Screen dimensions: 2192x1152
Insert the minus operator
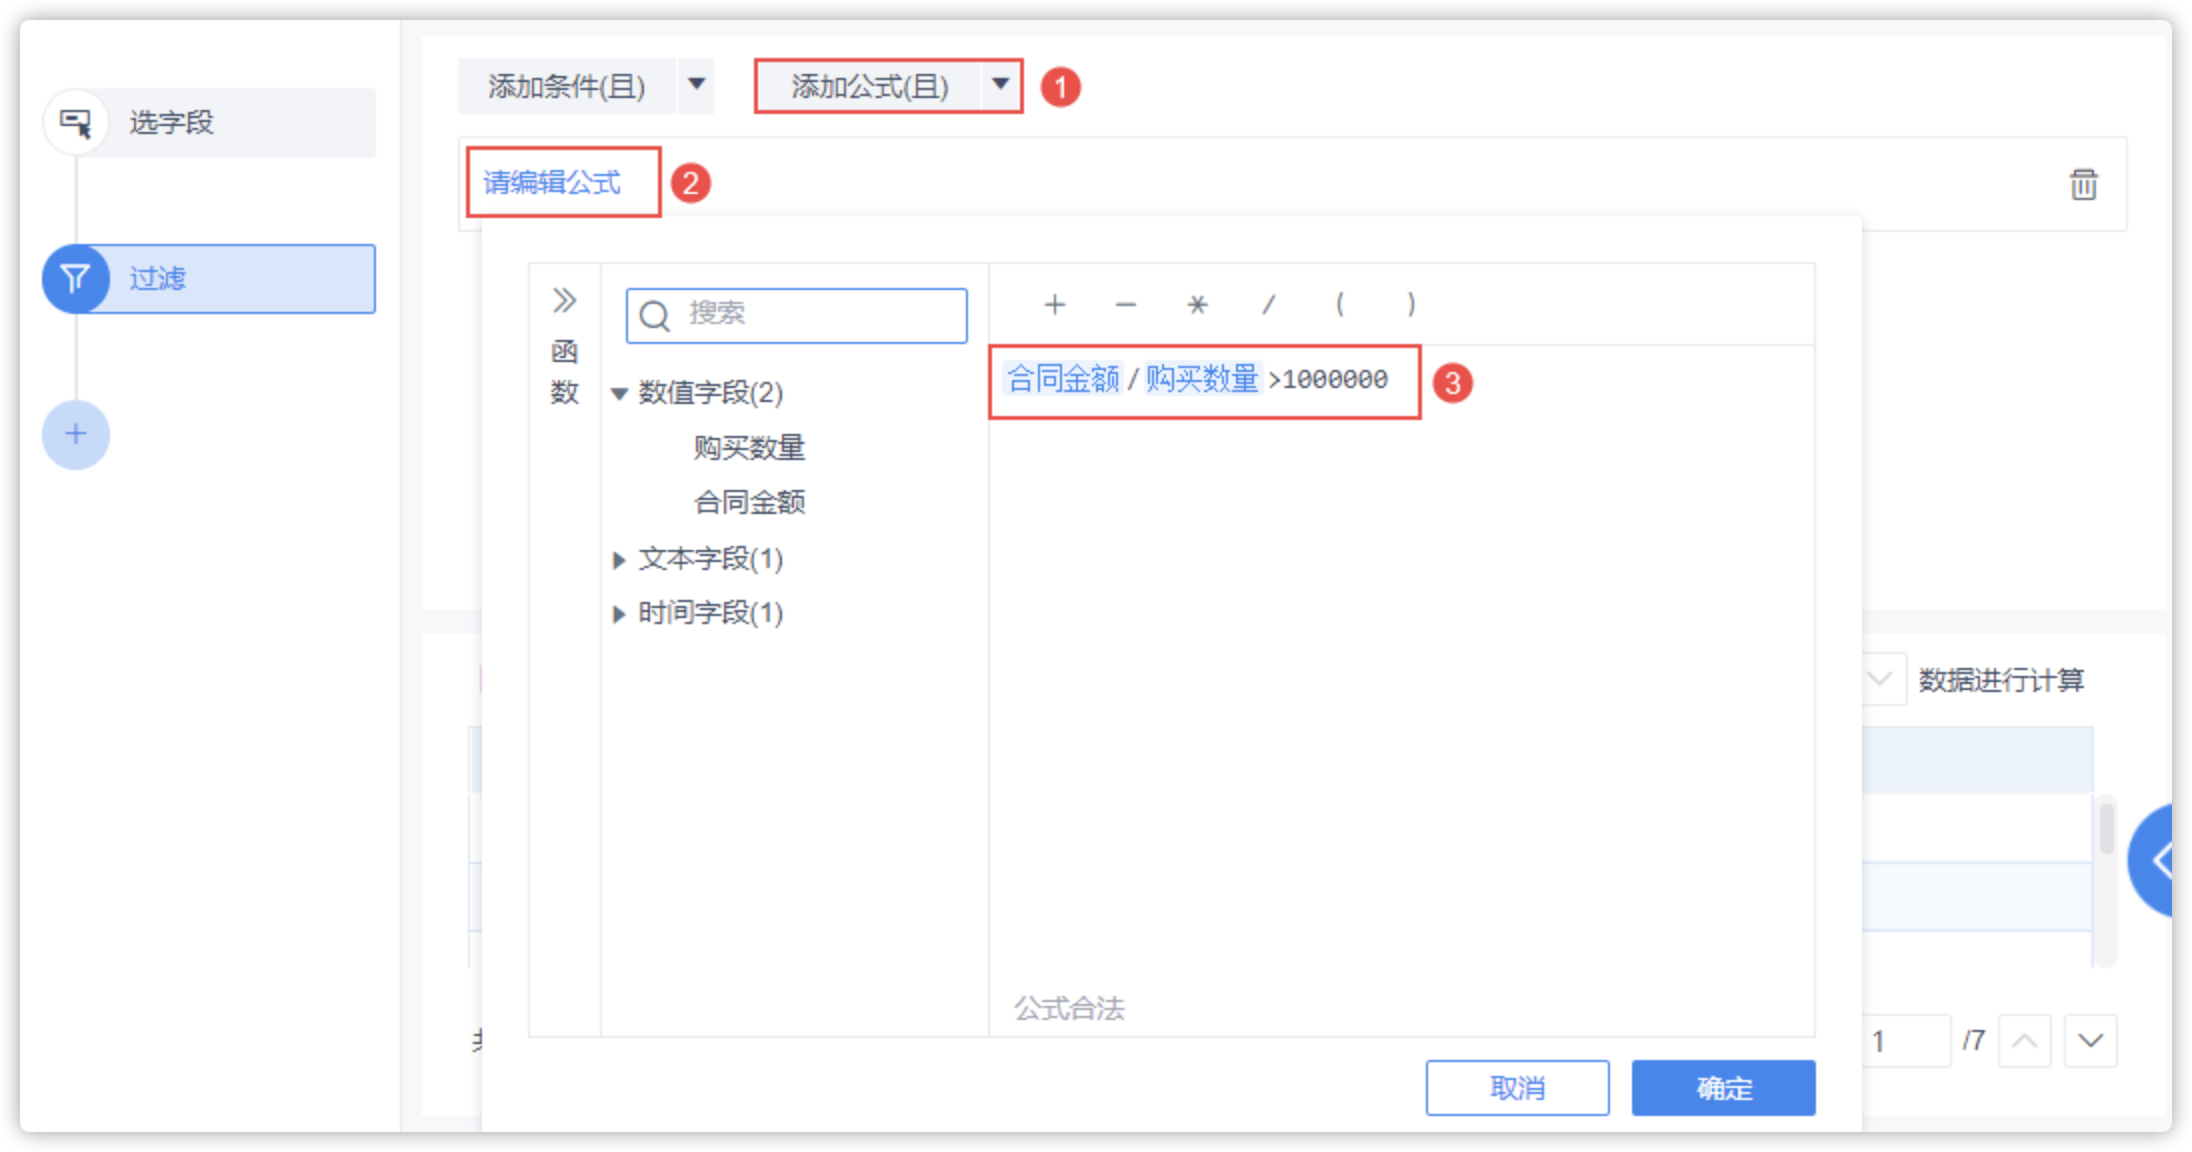tap(1126, 304)
